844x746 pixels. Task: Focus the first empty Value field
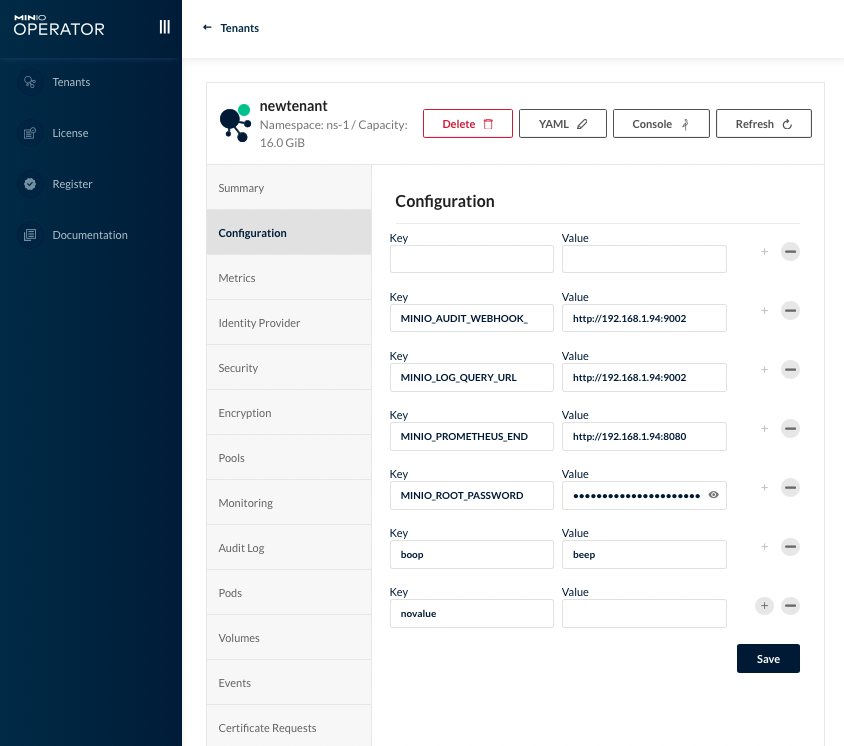644,259
